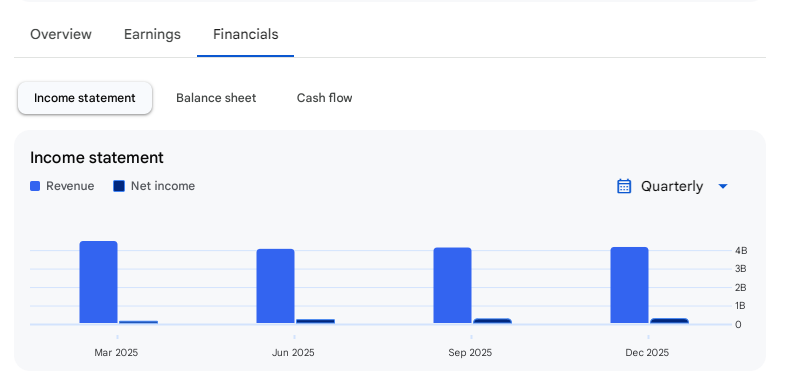785x381 pixels.
Task: Click the Revenue legend color square
Action: [x=35, y=186]
